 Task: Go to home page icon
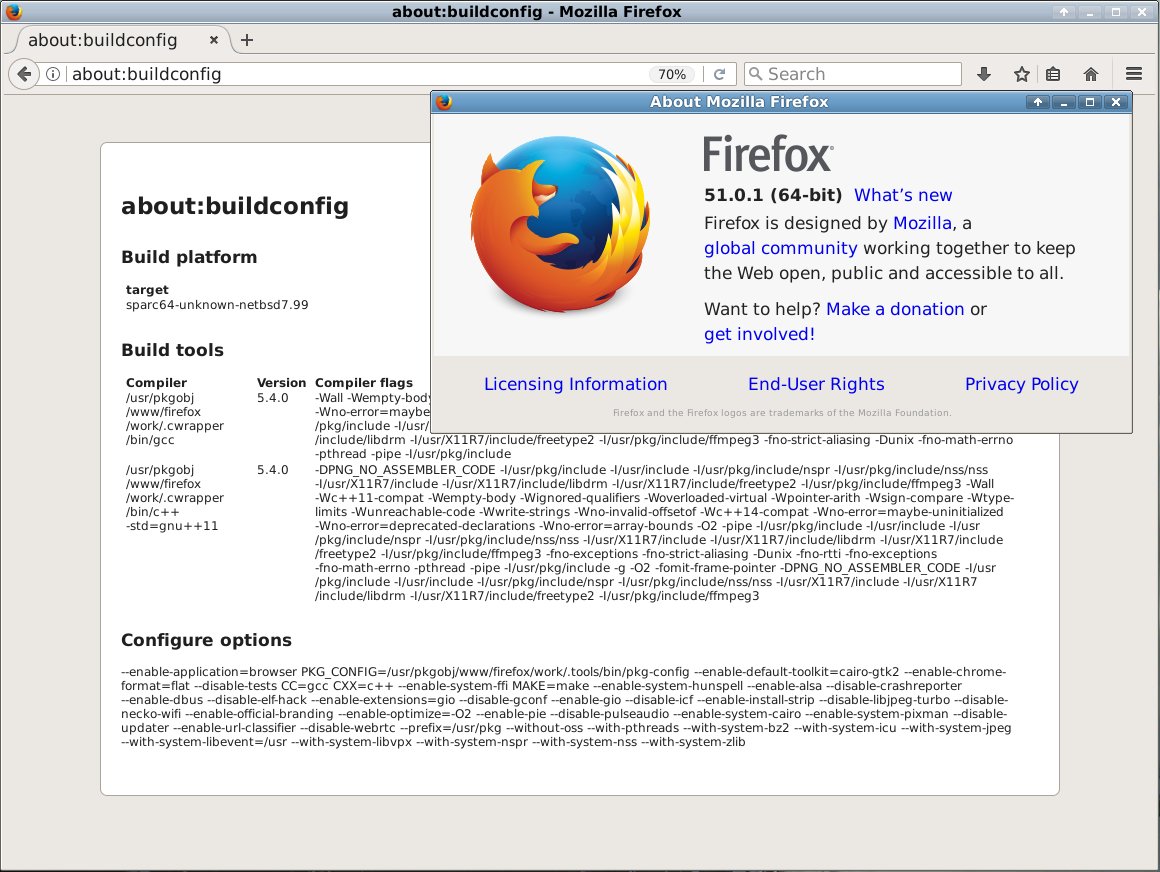[1090, 74]
